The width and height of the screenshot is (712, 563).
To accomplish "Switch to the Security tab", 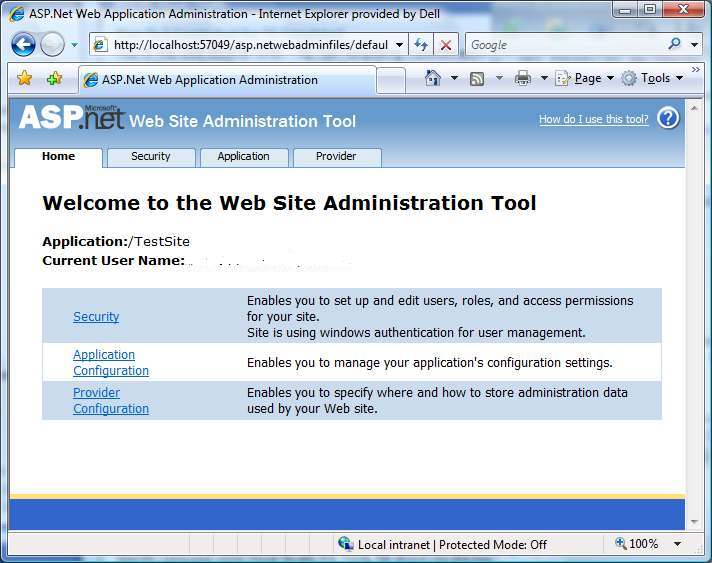I will (150, 157).
